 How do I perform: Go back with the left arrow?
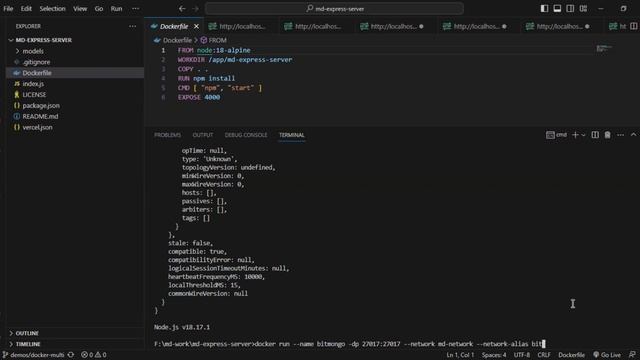(x=182, y=9)
